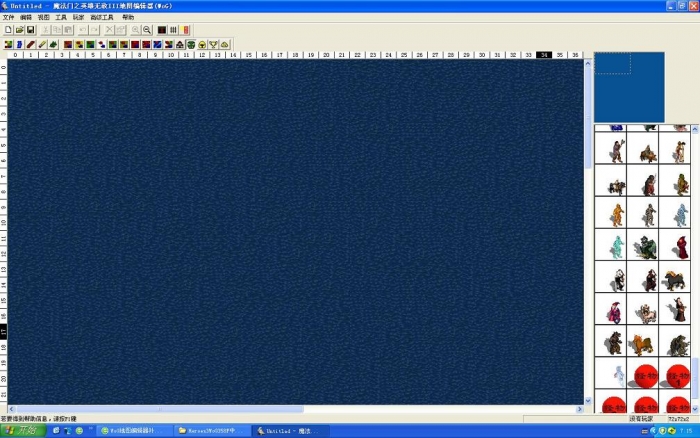Viewport: 700px width, 438px height.
Task: Show blue water objects palette
Action: (157, 44)
